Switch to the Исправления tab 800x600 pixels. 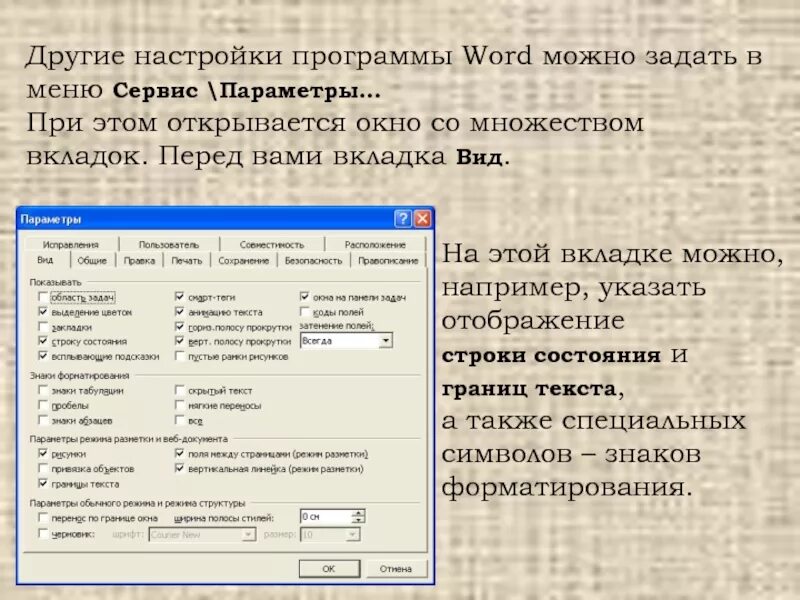click(x=71, y=245)
